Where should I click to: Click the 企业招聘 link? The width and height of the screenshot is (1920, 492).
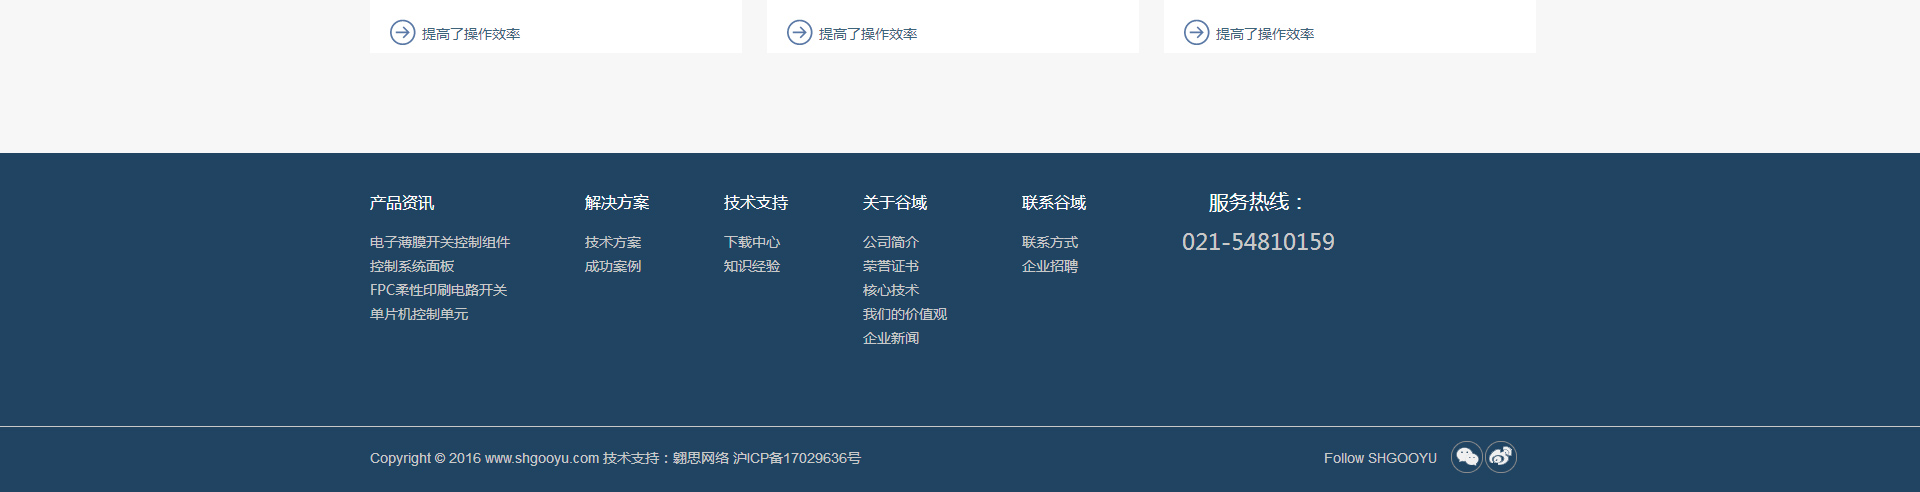(x=1049, y=266)
